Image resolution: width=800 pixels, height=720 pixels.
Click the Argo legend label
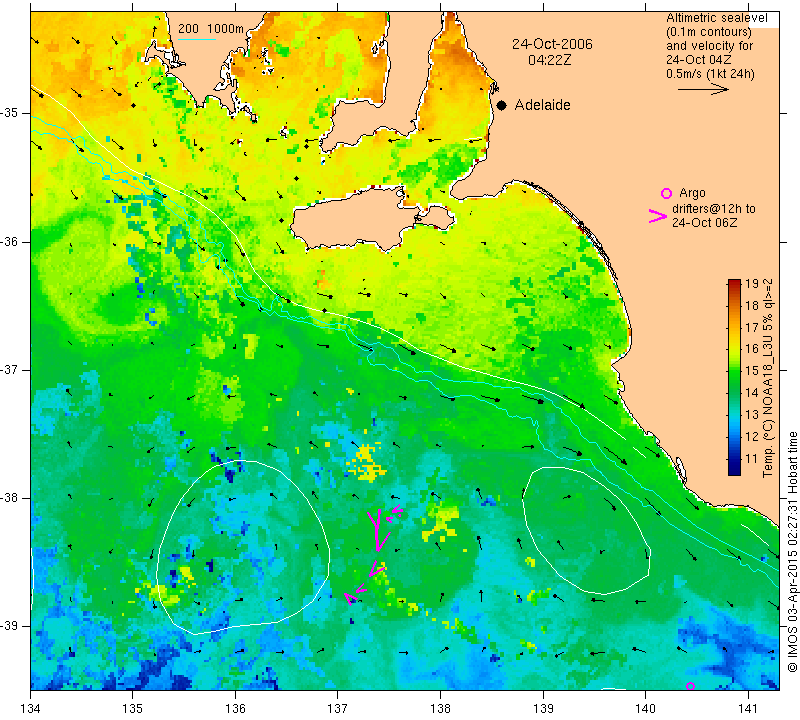pos(692,193)
